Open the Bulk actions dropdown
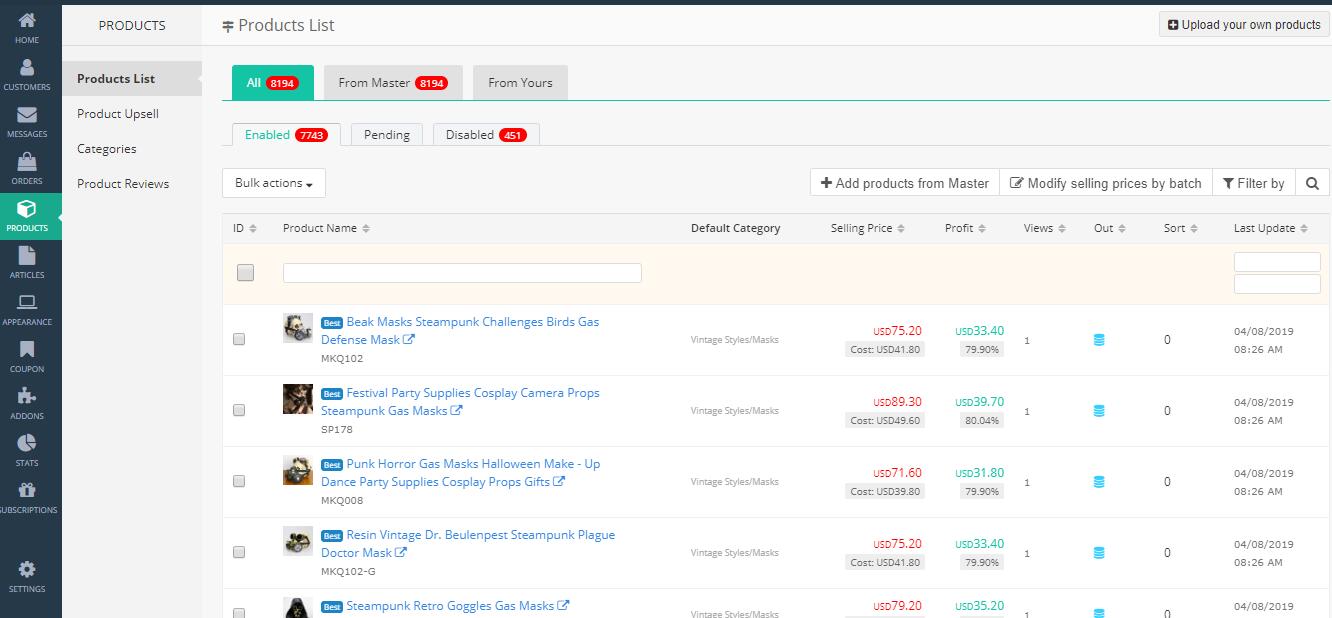This screenshot has height=618, width=1332. click(x=273, y=183)
